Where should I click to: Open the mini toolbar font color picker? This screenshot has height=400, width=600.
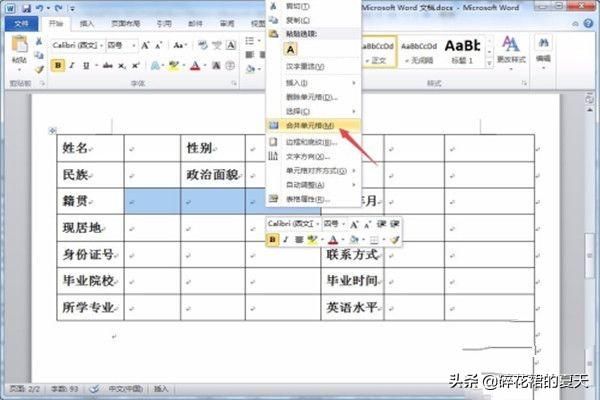tap(343, 240)
